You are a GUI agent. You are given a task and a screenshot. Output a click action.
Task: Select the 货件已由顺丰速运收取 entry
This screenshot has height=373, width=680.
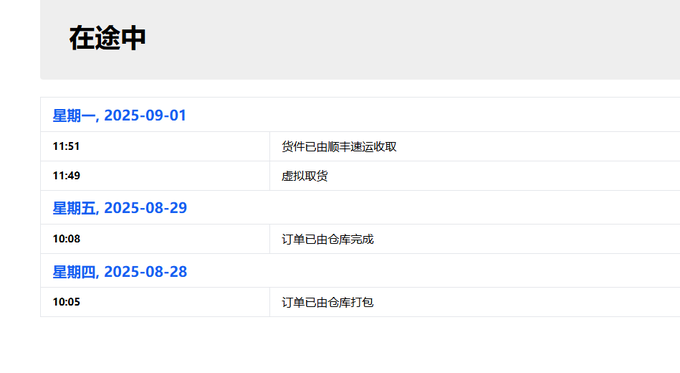pos(339,147)
